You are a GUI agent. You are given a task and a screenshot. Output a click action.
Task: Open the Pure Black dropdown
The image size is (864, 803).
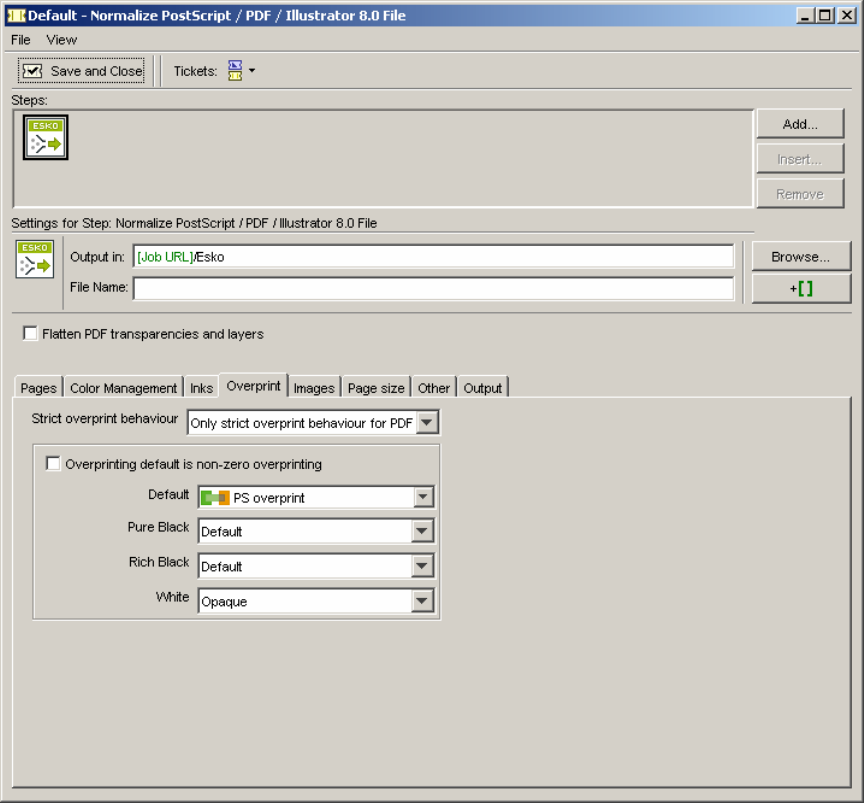coord(422,531)
